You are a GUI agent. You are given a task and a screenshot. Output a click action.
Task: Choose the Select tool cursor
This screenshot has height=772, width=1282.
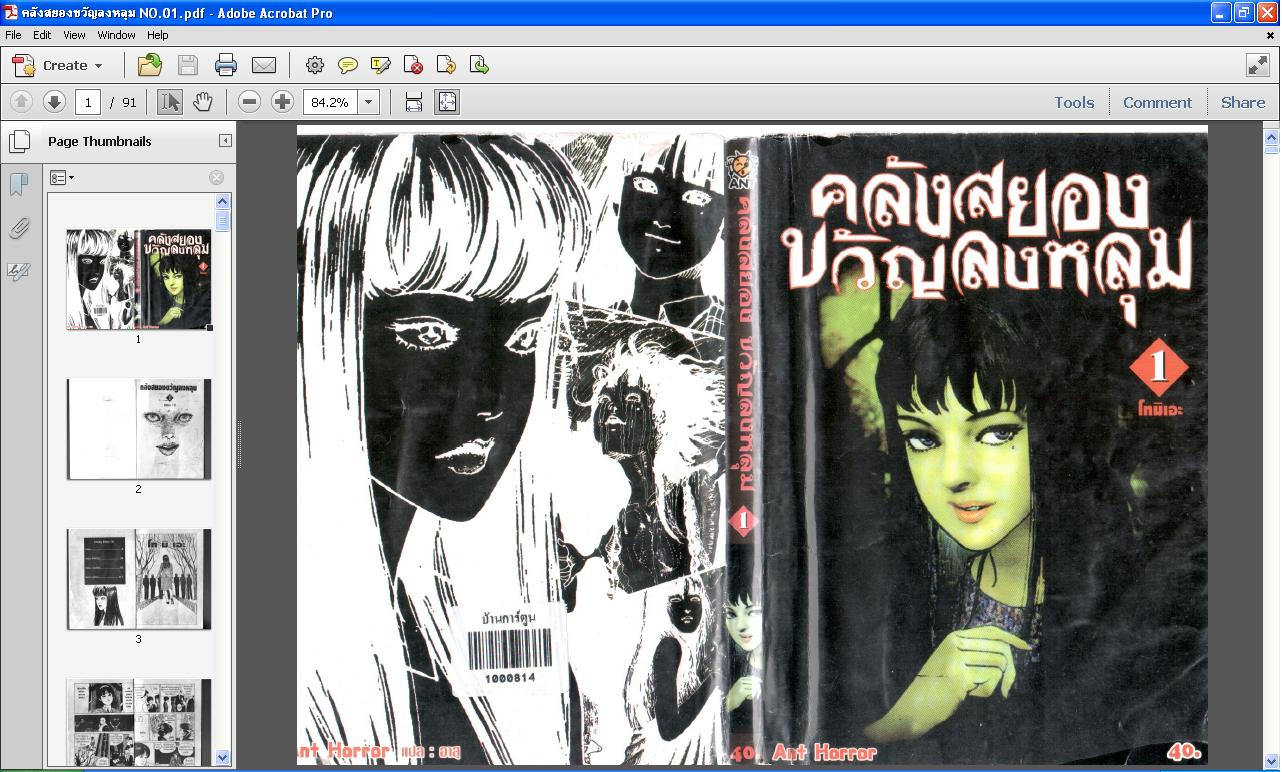pos(170,102)
